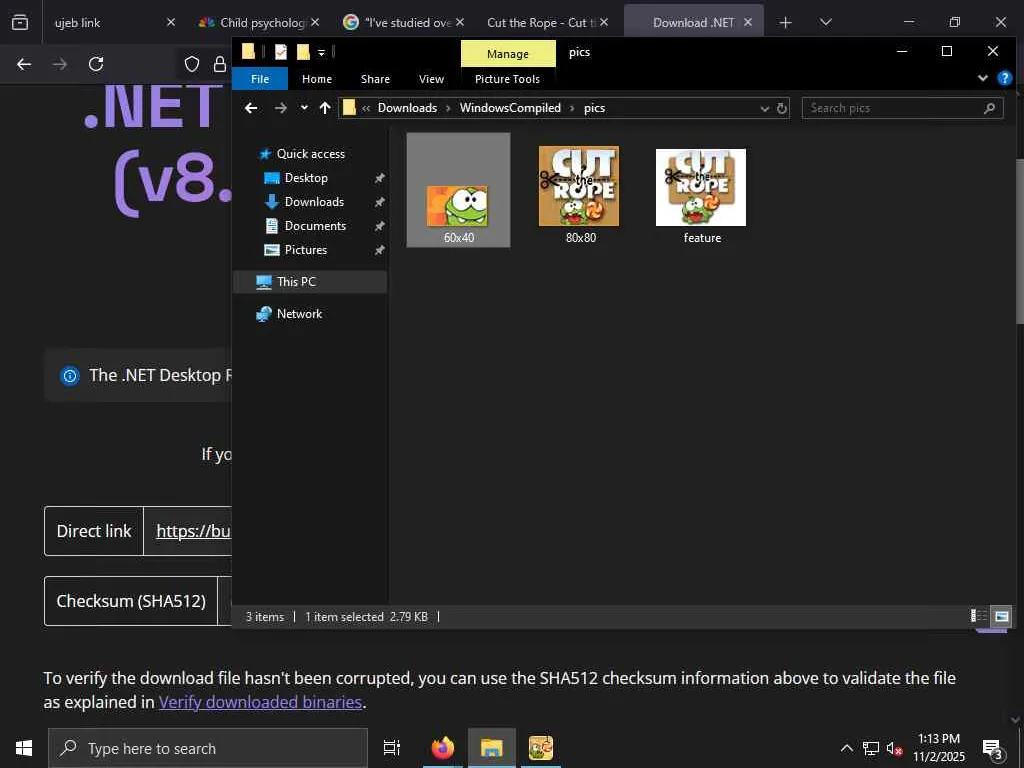Viewport: 1024px width, 768px height.
Task: Click WindowsCompiled in the address breadcrumb
Action: pyautogui.click(x=510, y=108)
